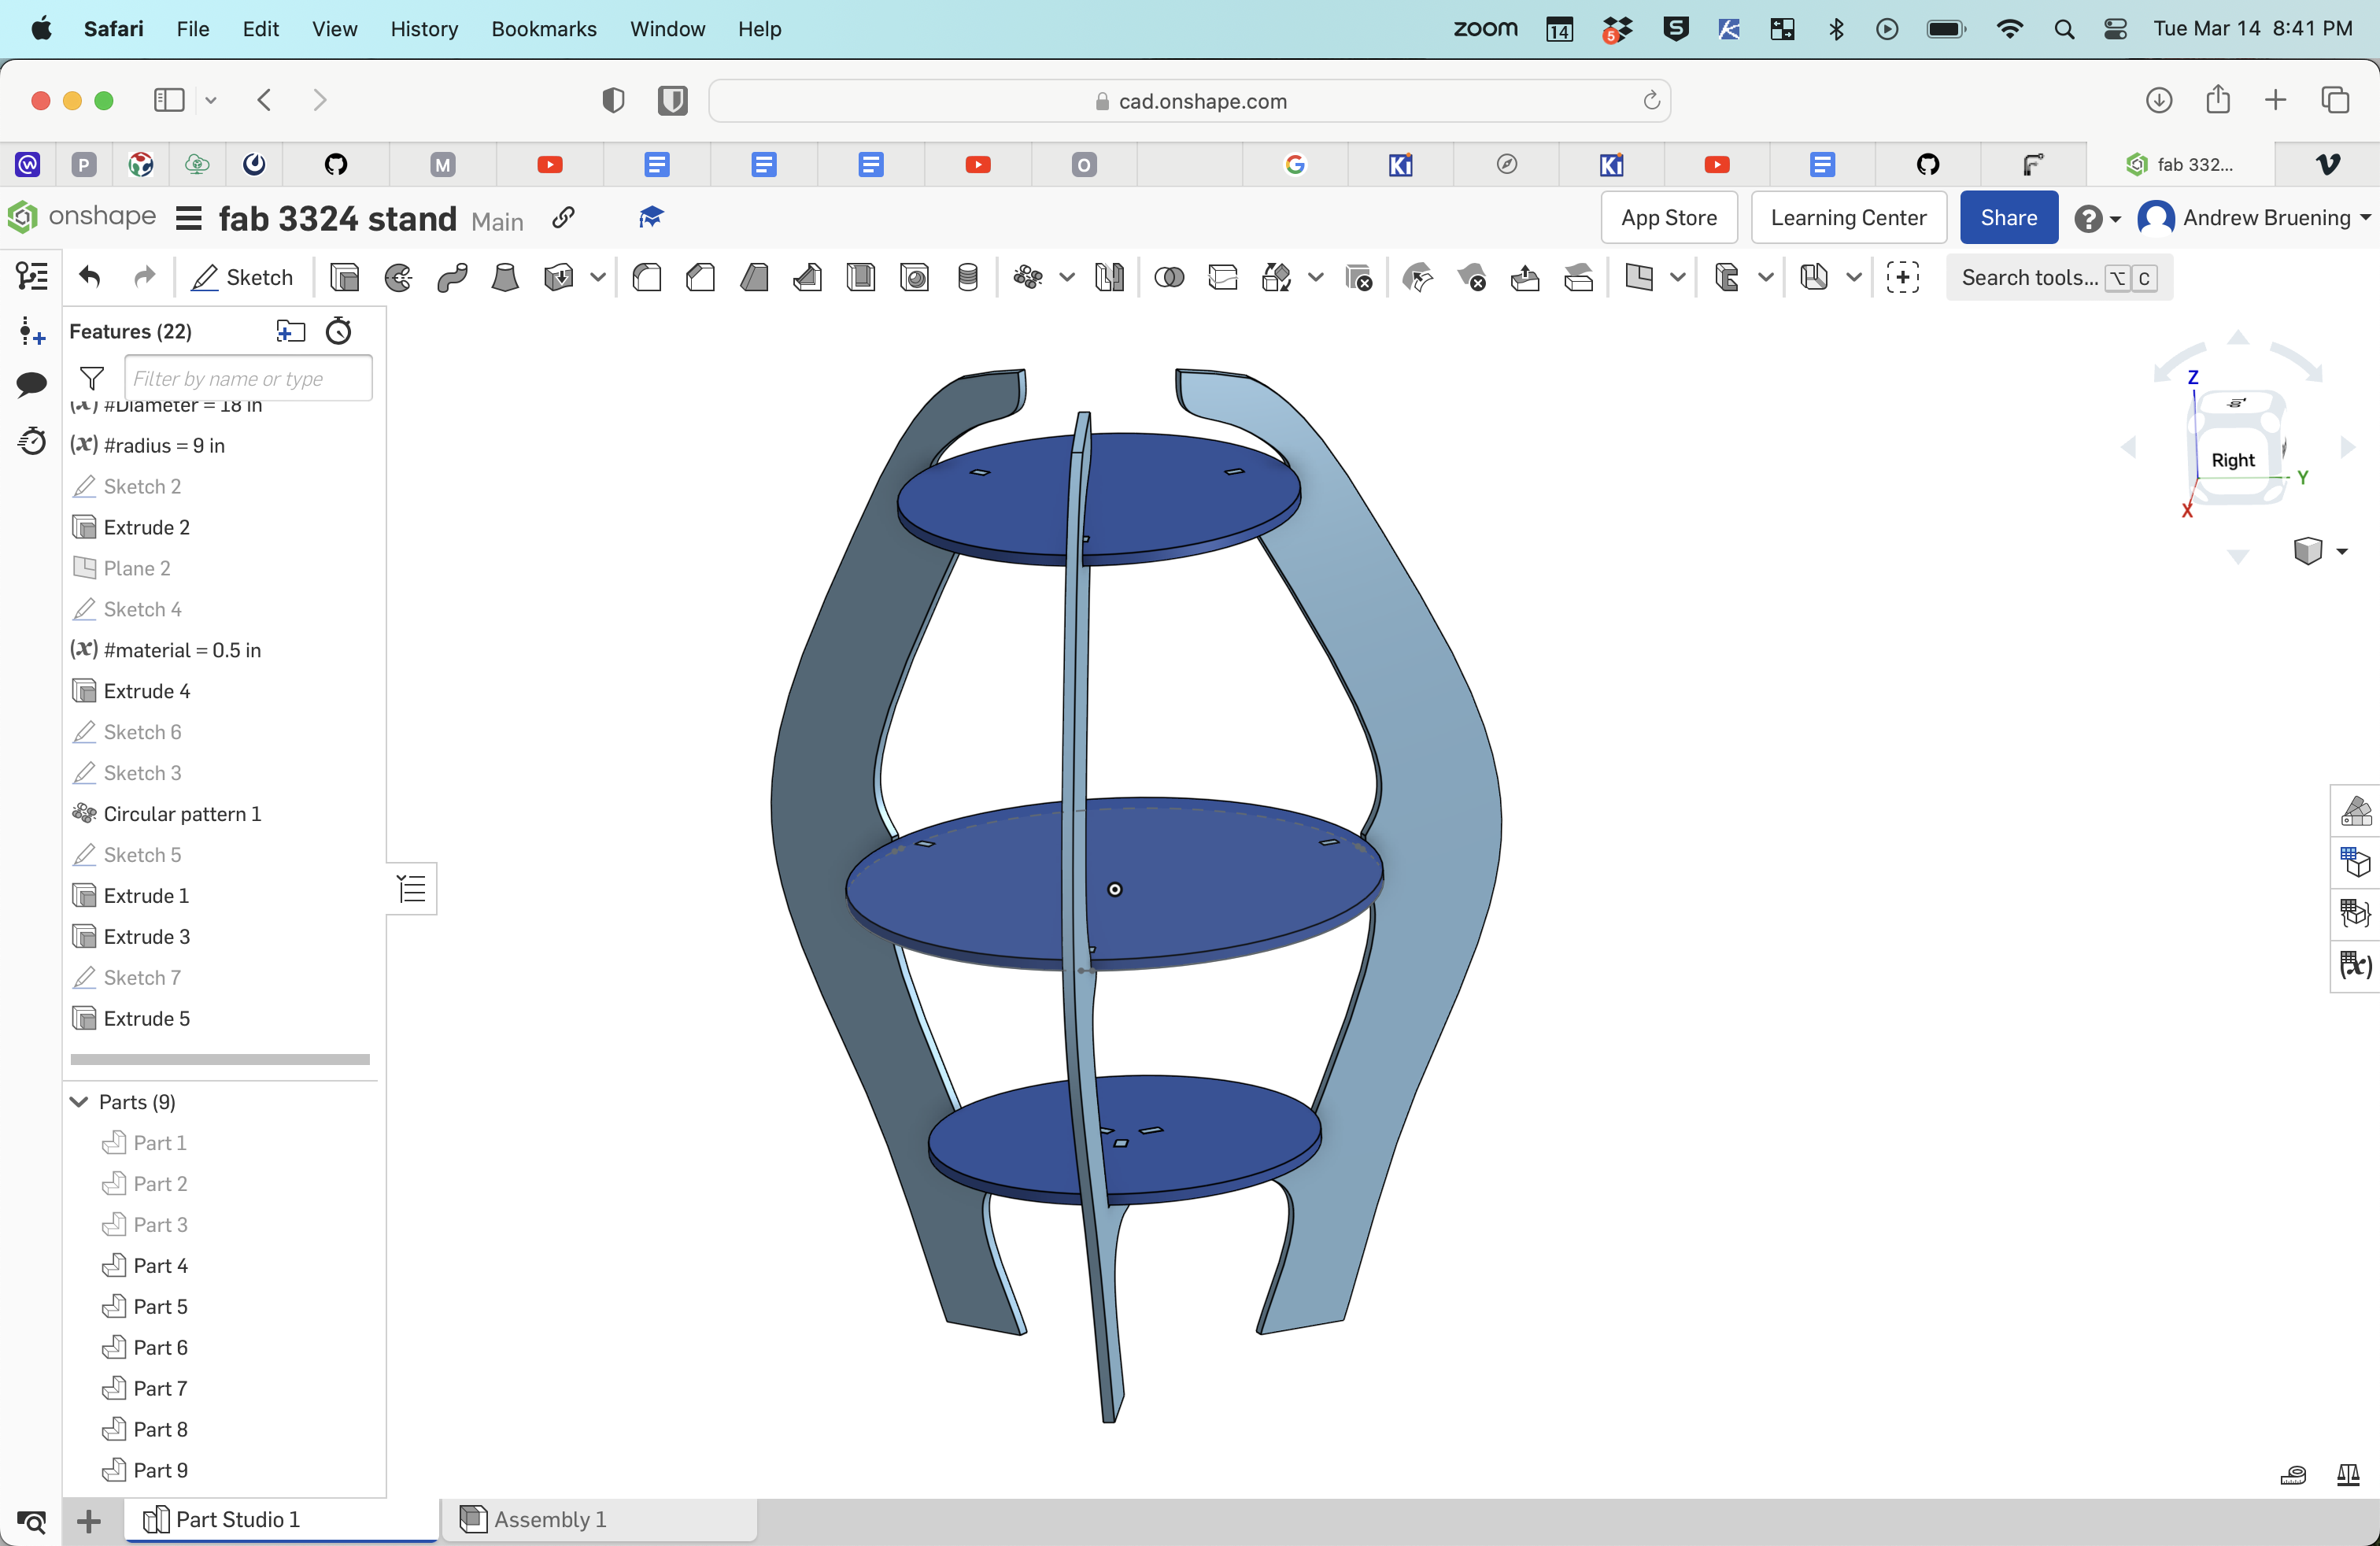Toggle the Appearance panel on right edge

tap(2355, 810)
